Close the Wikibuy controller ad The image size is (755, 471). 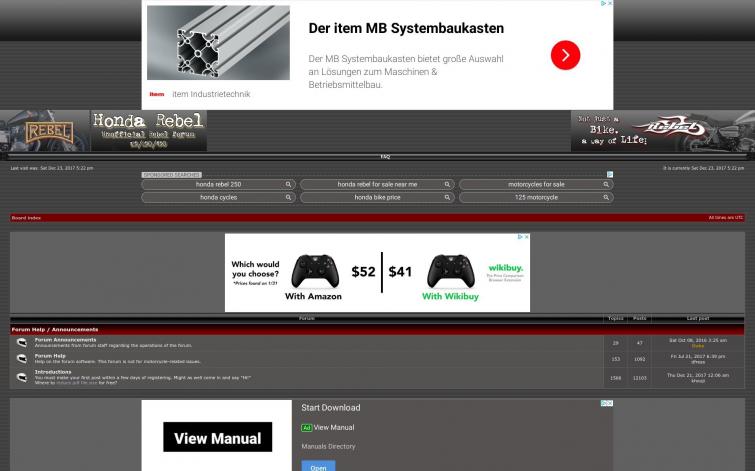(x=526, y=237)
